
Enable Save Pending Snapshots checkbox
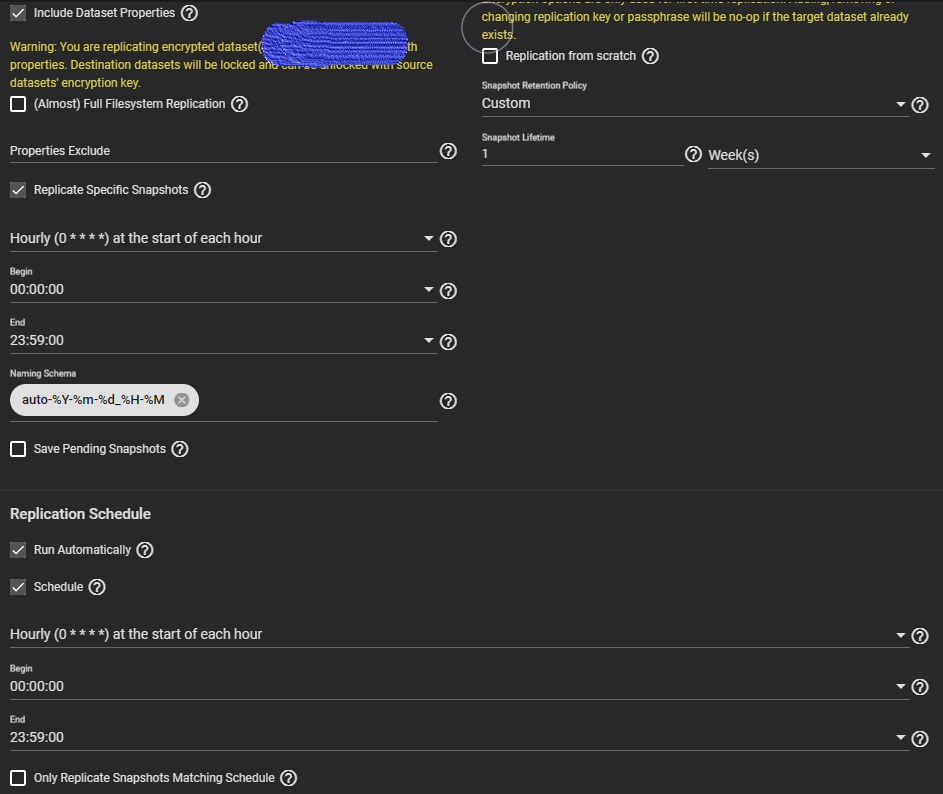(x=18, y=449)
